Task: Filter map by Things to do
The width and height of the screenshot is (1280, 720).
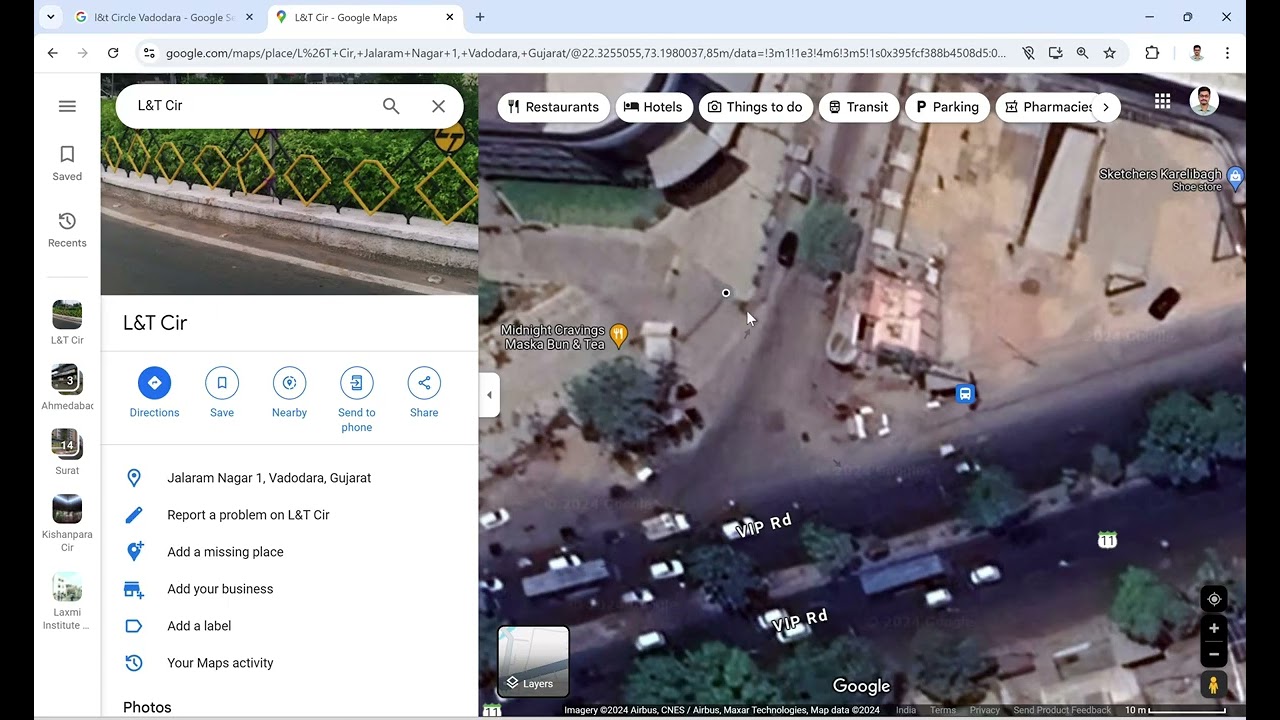Action: tap(756, 107)
